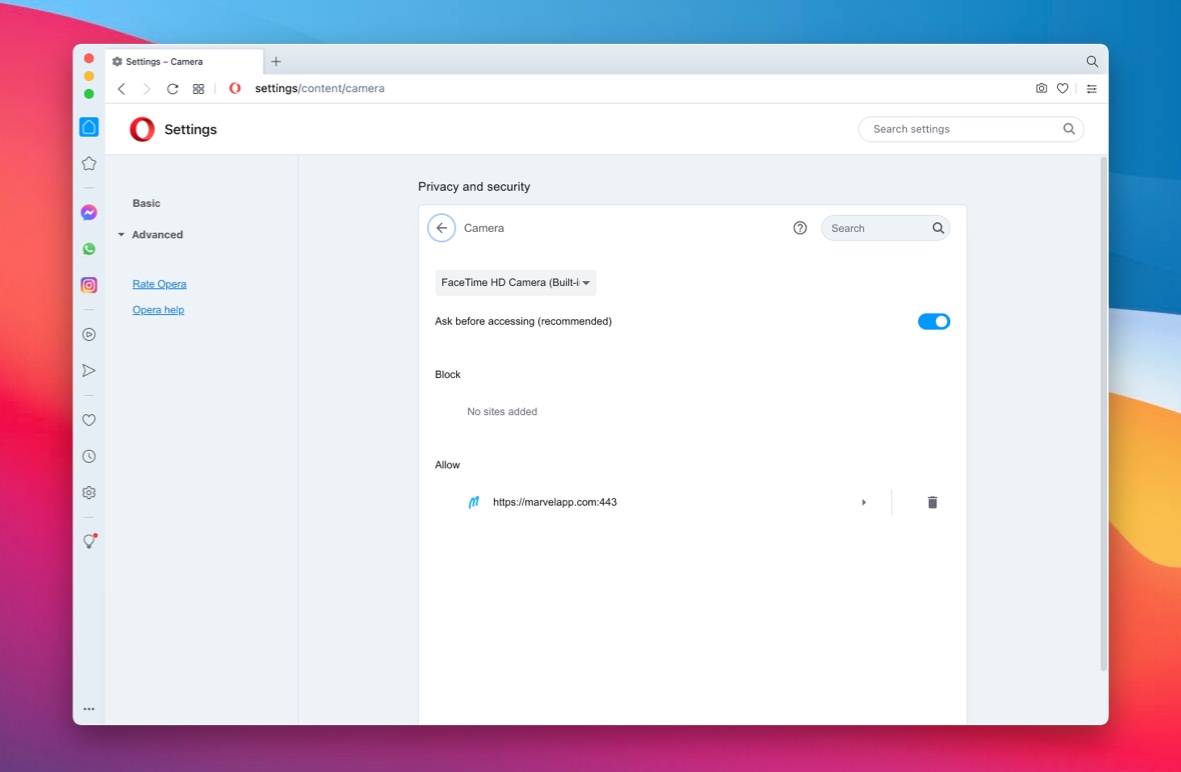Click the magnifier in the Search settings box
Image resolution: width=1181 pixels, height=772 pixels.
1068,129
